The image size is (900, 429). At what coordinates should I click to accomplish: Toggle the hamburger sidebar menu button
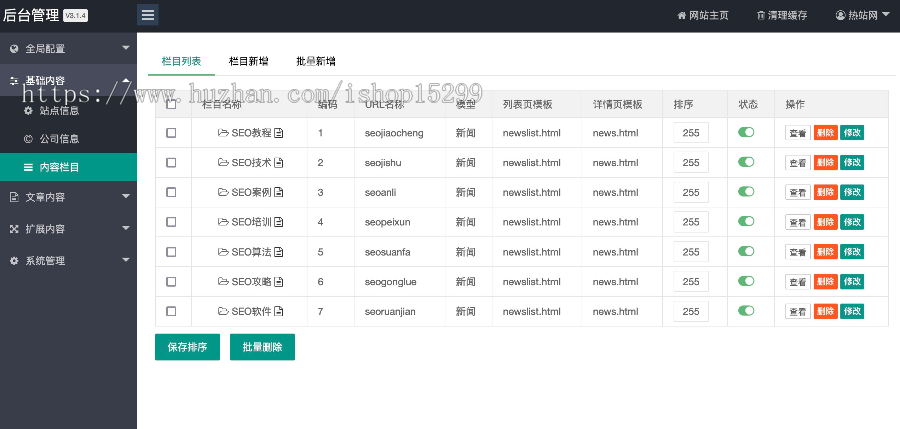click(x=148, y=15)
